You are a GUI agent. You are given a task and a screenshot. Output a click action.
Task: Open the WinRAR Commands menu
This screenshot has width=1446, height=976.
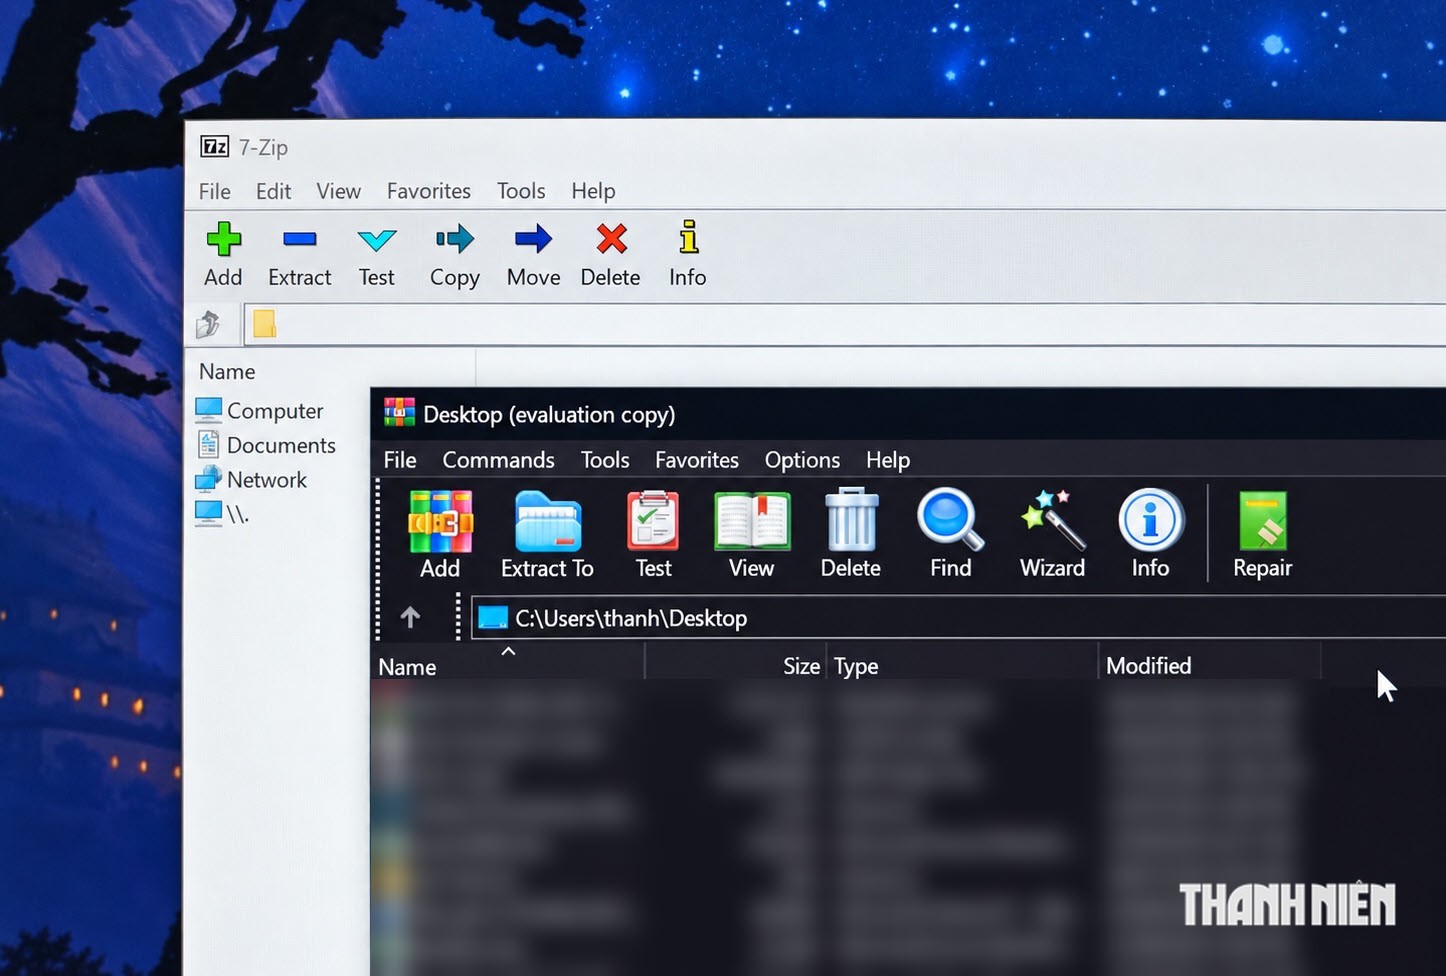[498, 460]
